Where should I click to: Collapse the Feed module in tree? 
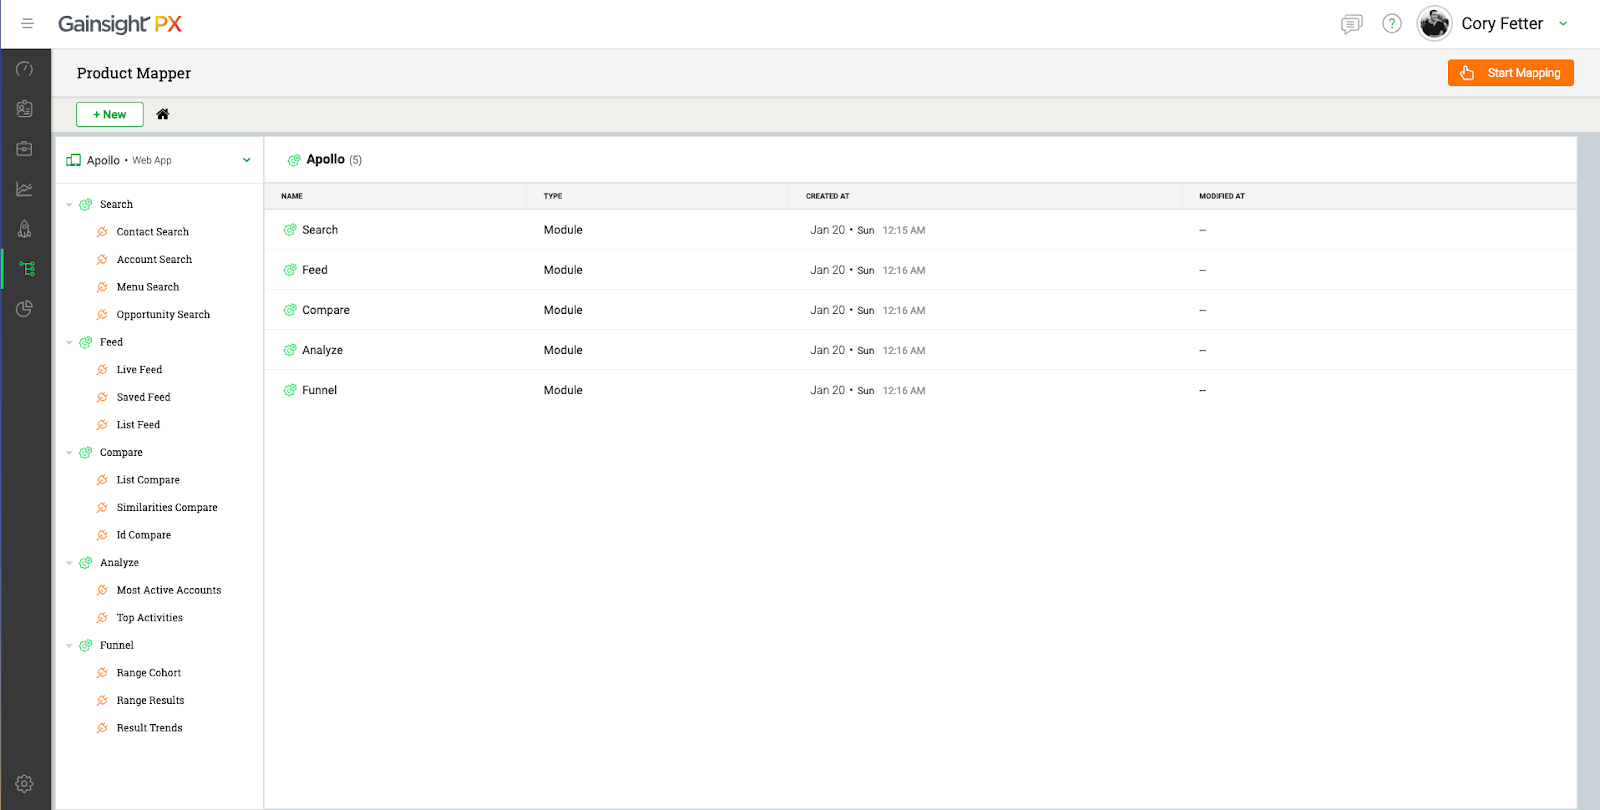pyautogui.click(x=69, y=343)
